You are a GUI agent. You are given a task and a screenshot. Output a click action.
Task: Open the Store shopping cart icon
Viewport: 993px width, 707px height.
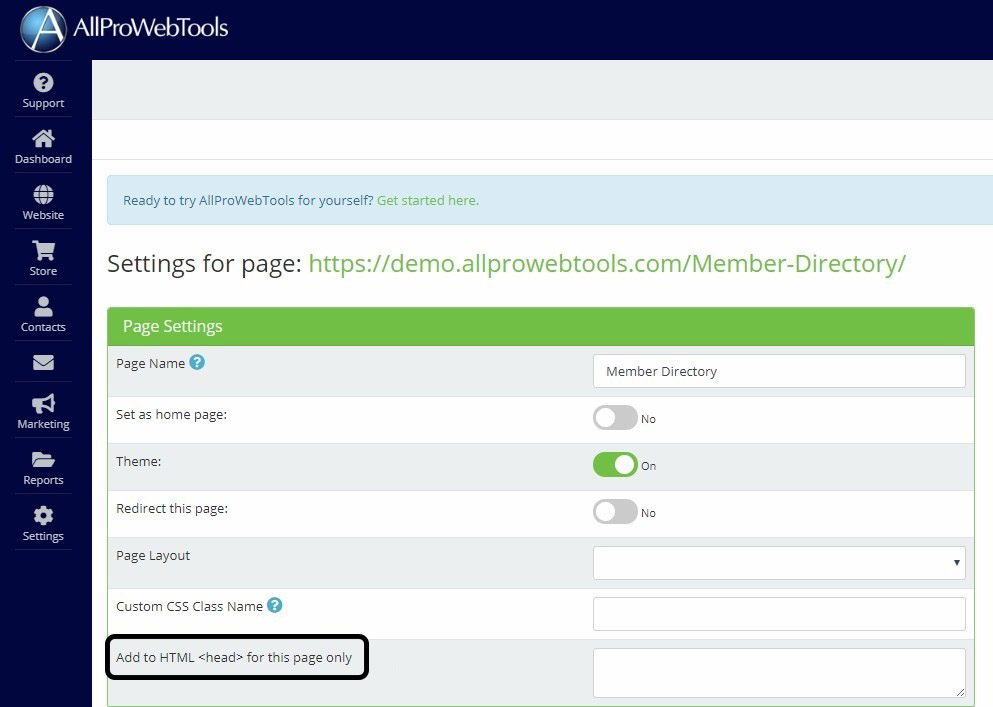point(43,250)
